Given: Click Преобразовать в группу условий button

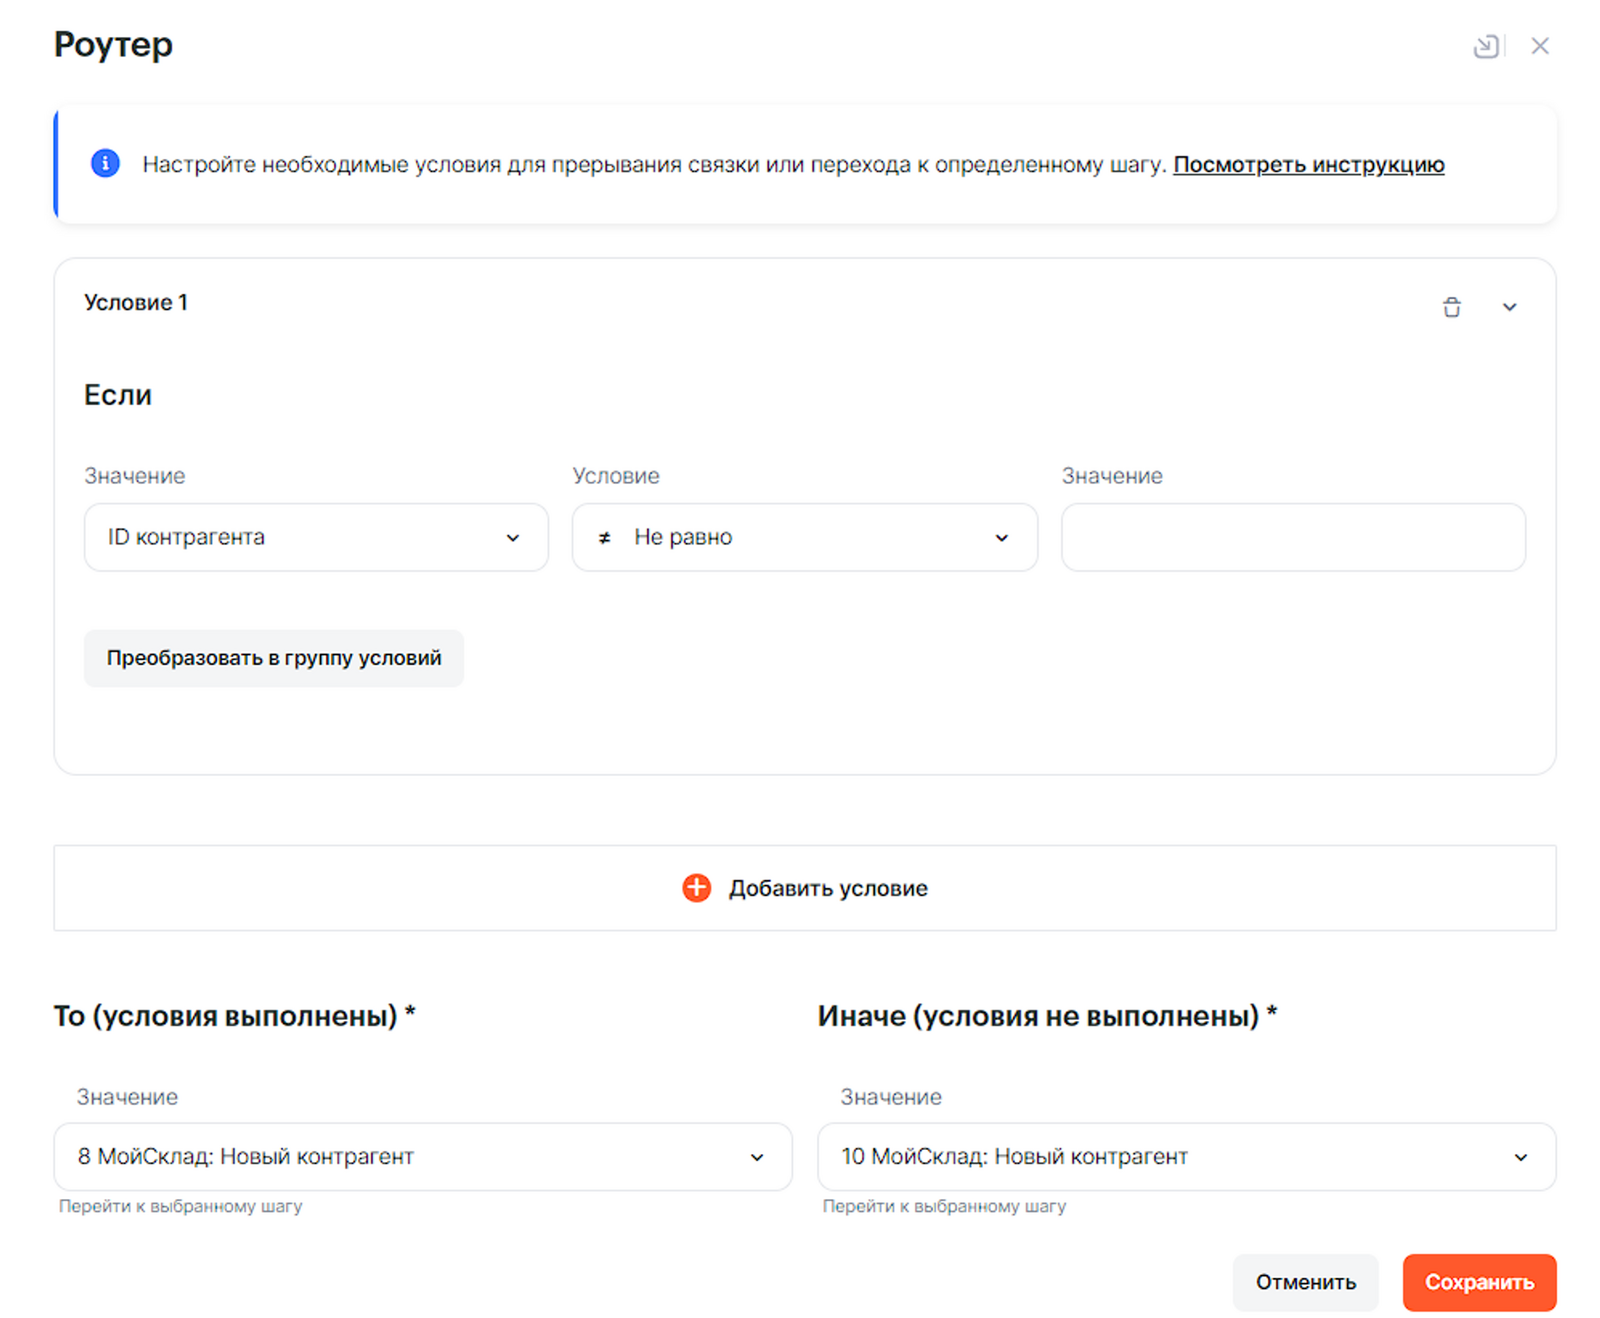Looking at the screenshot, I should (x=274, y=658).
